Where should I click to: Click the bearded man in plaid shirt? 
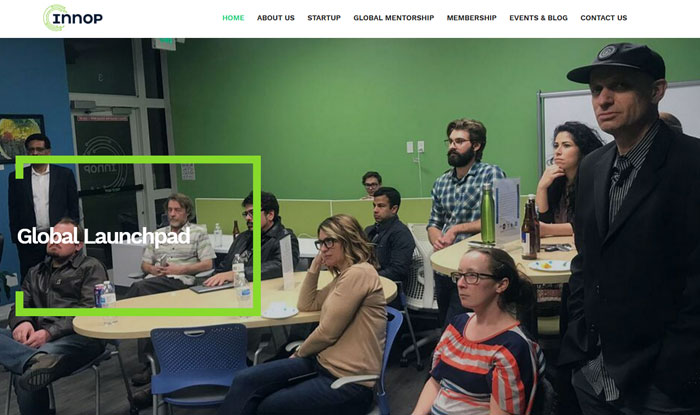pos(462,187)
